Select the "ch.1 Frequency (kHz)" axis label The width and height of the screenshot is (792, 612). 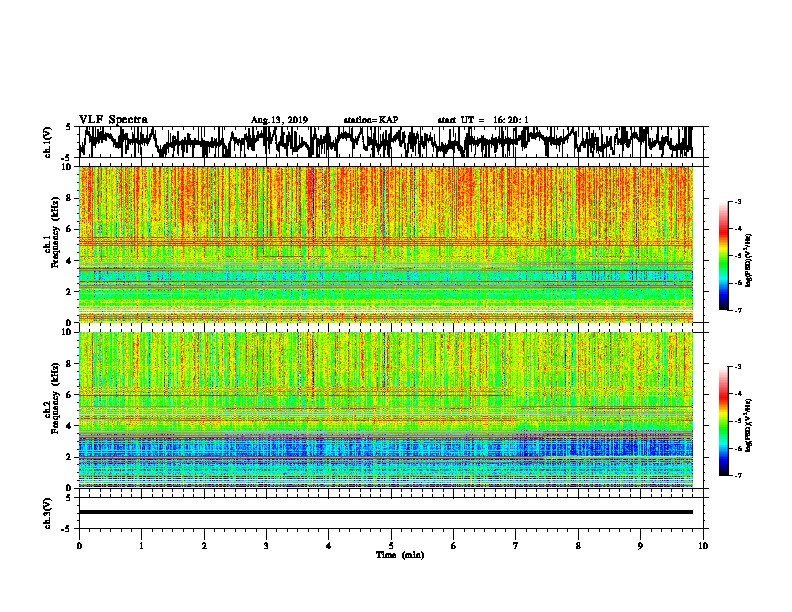click(51, 232)
